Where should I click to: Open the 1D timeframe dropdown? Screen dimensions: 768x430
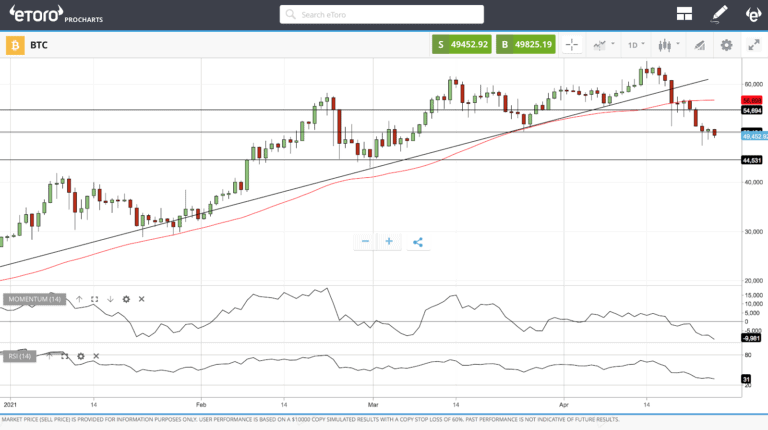point(635,45)
